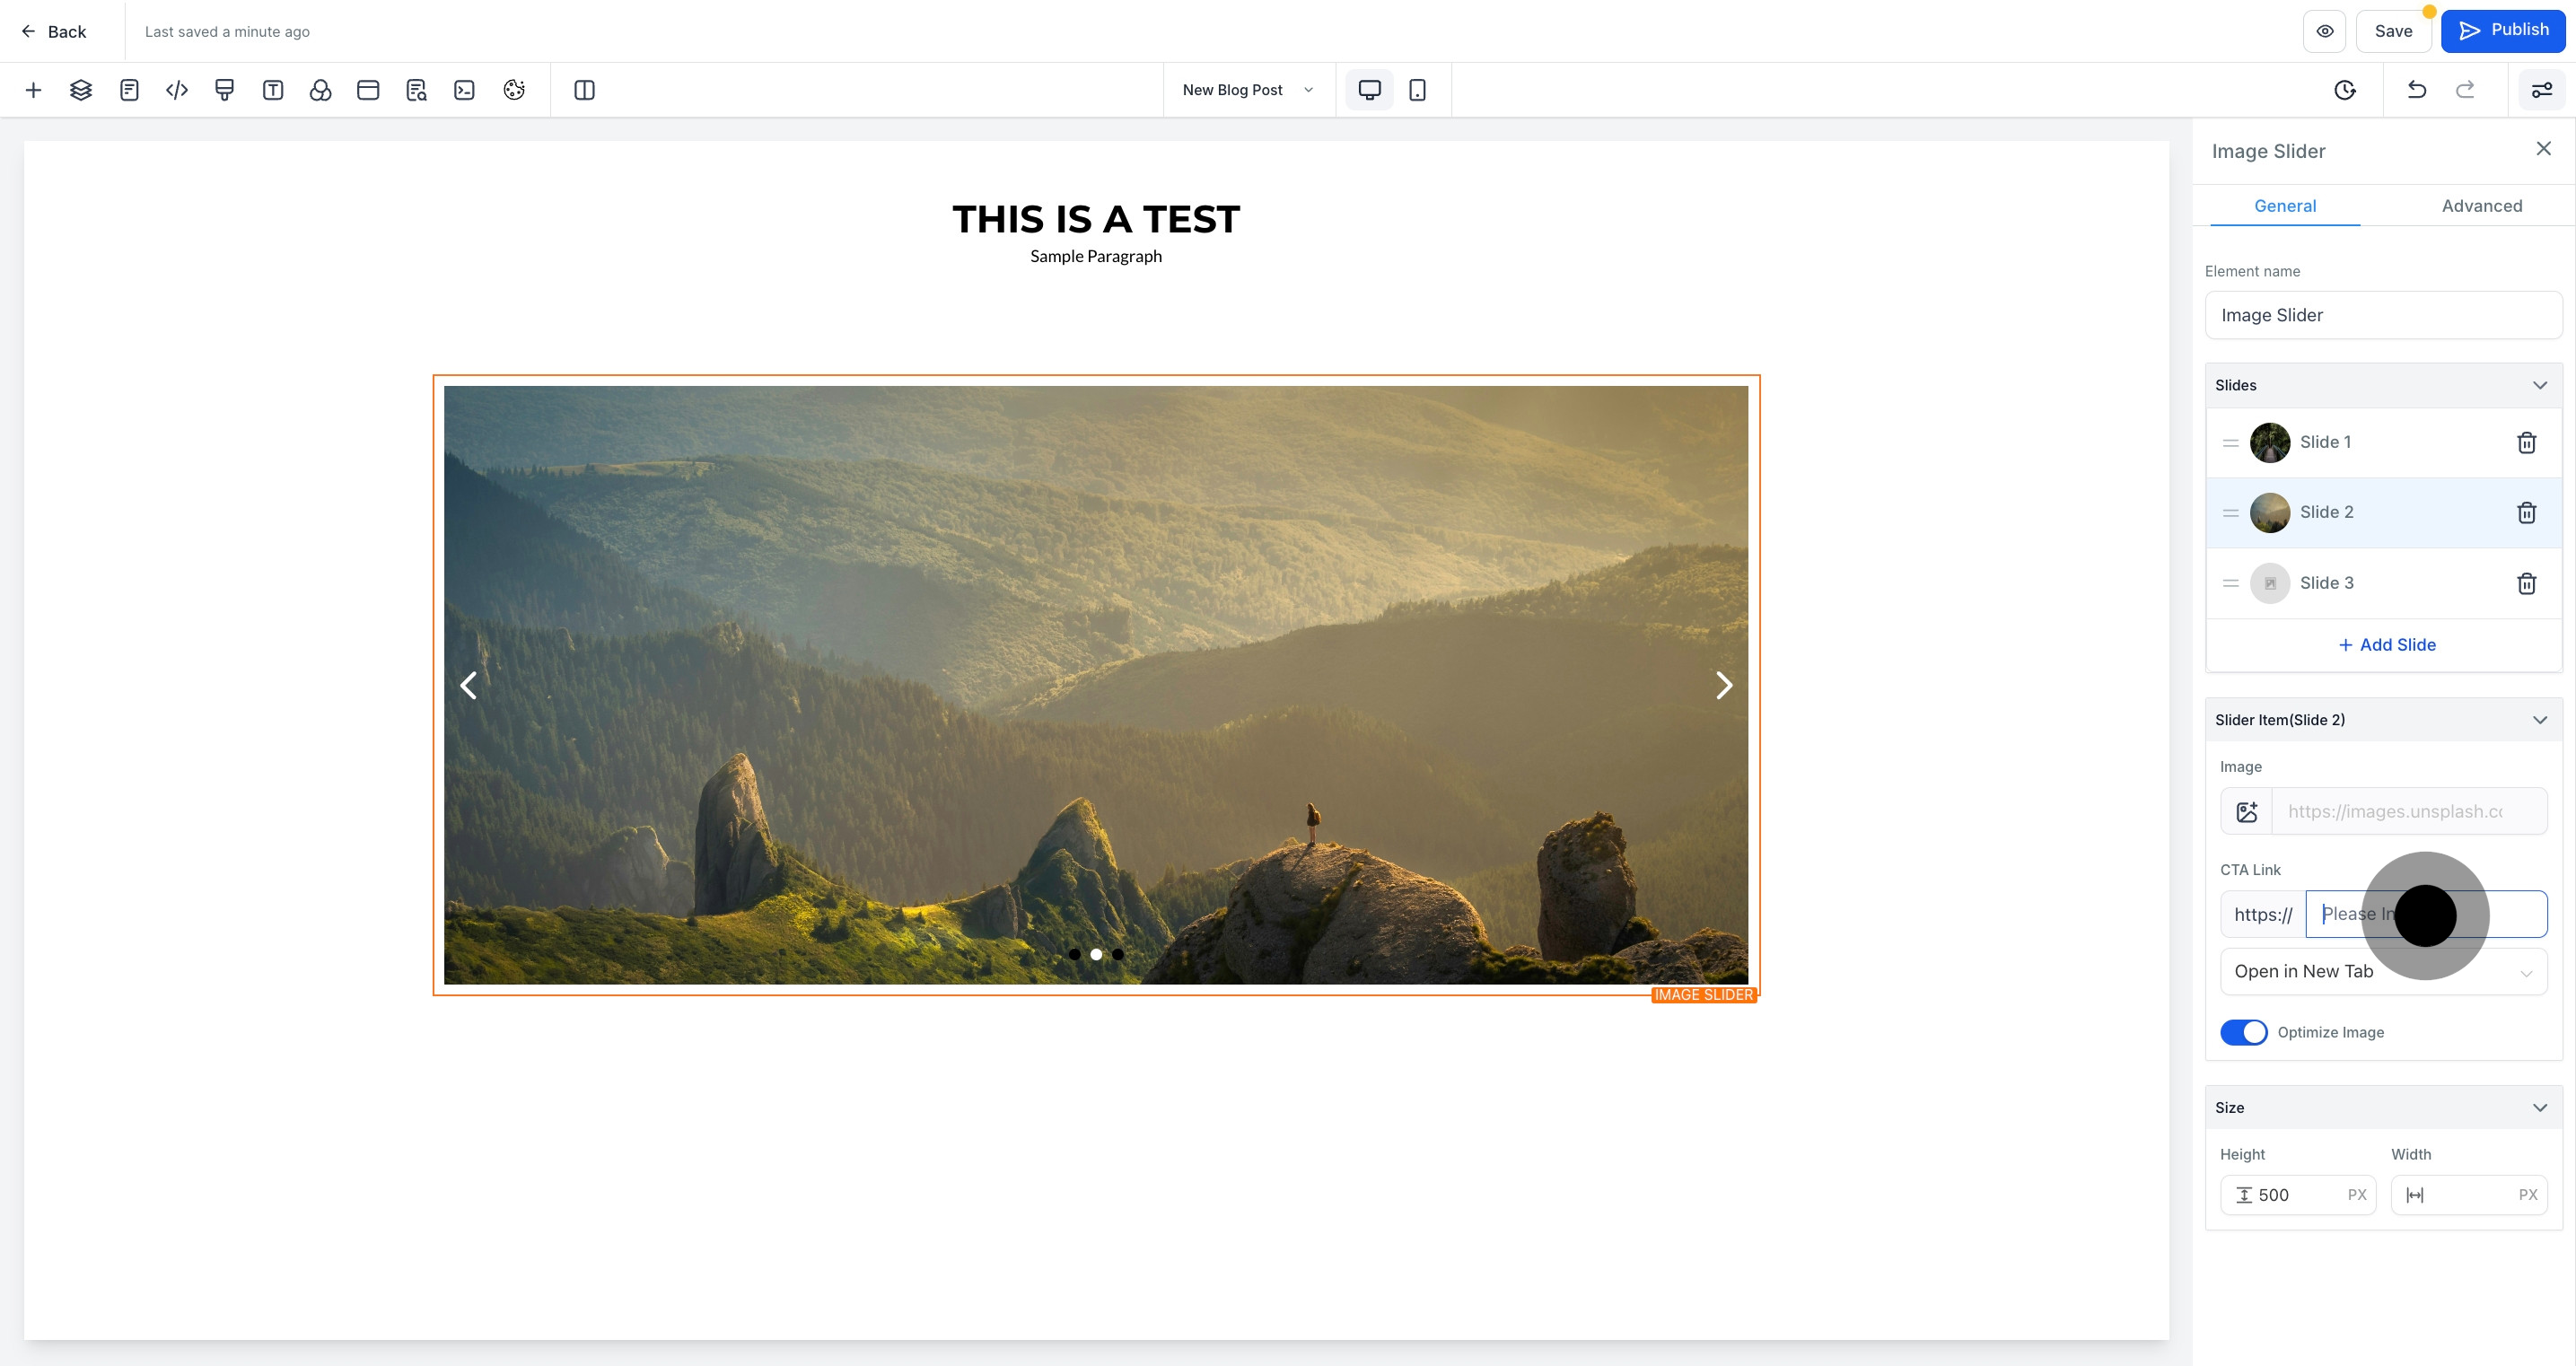The image size is (2576, 1366).
Task: Click the theme palette icon in toolbar
Action: [514, 90]
